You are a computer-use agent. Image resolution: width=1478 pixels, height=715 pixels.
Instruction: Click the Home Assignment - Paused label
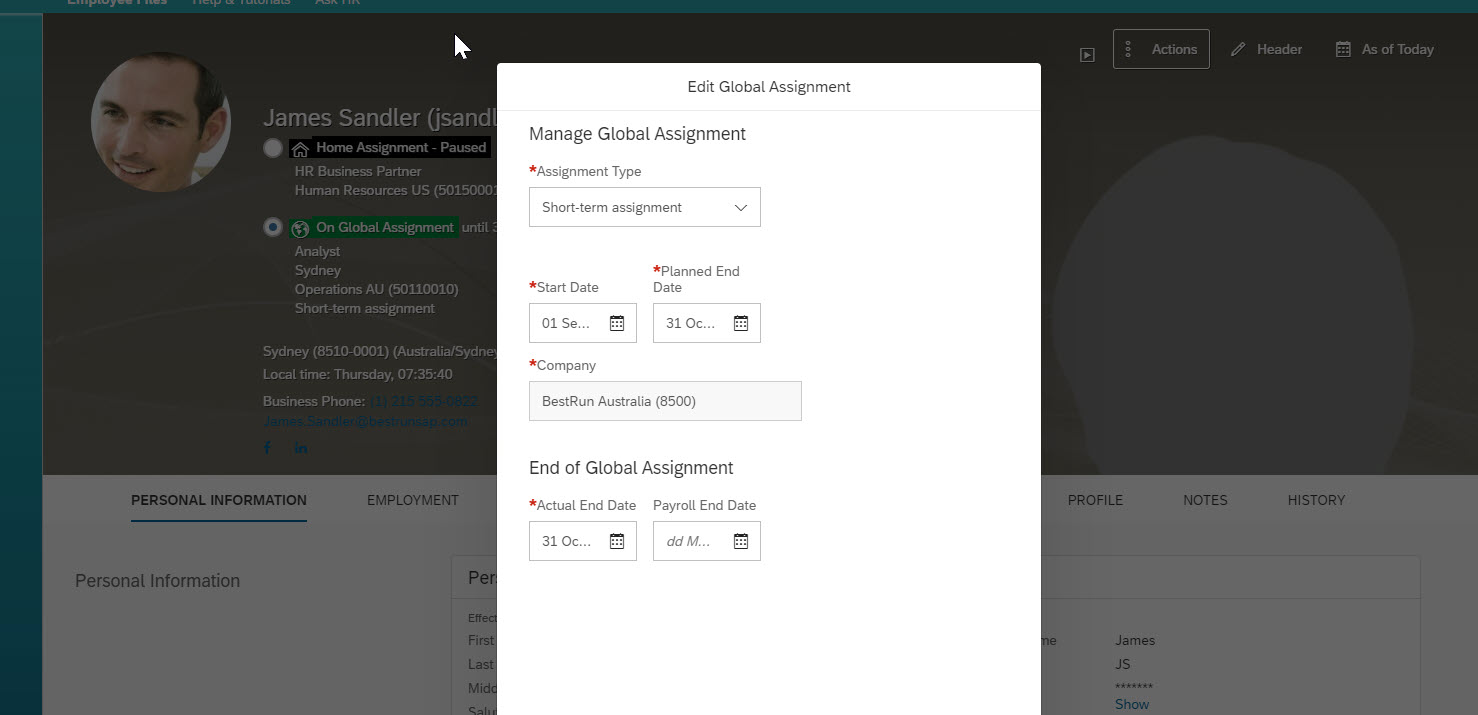(401, 147)
